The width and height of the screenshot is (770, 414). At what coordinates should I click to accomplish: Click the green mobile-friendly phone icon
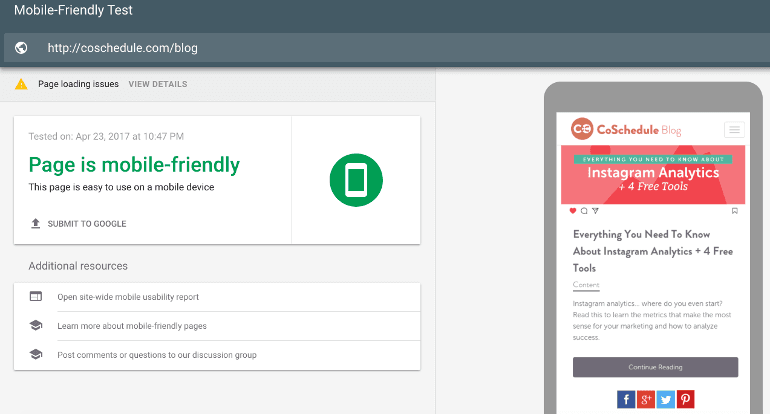pyautogui.click(x=356, y=180)
